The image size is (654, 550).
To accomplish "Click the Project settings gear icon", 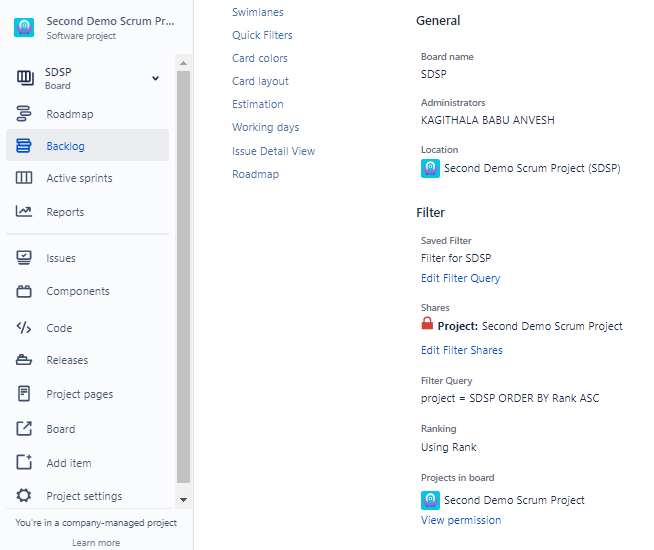I will pyautogui.click(x=24, y=495).
